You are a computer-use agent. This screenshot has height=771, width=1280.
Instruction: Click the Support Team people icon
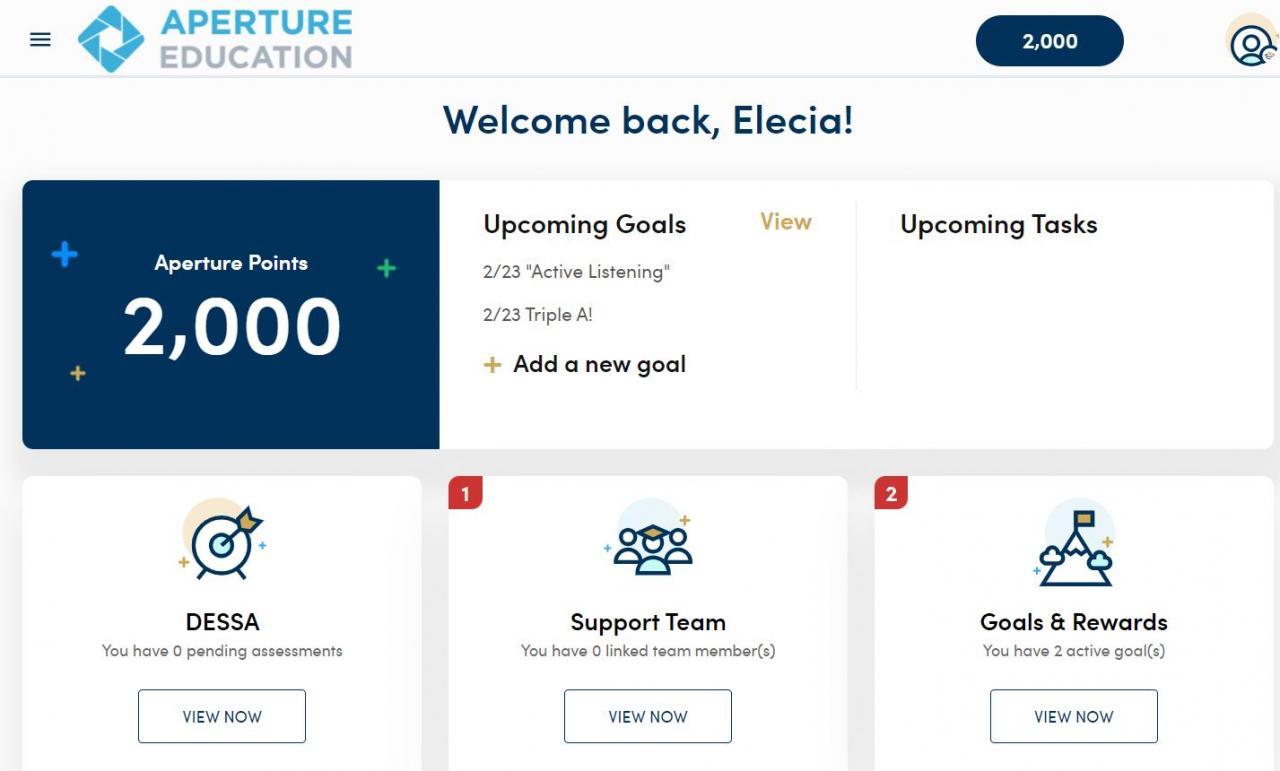click(651, 543)
